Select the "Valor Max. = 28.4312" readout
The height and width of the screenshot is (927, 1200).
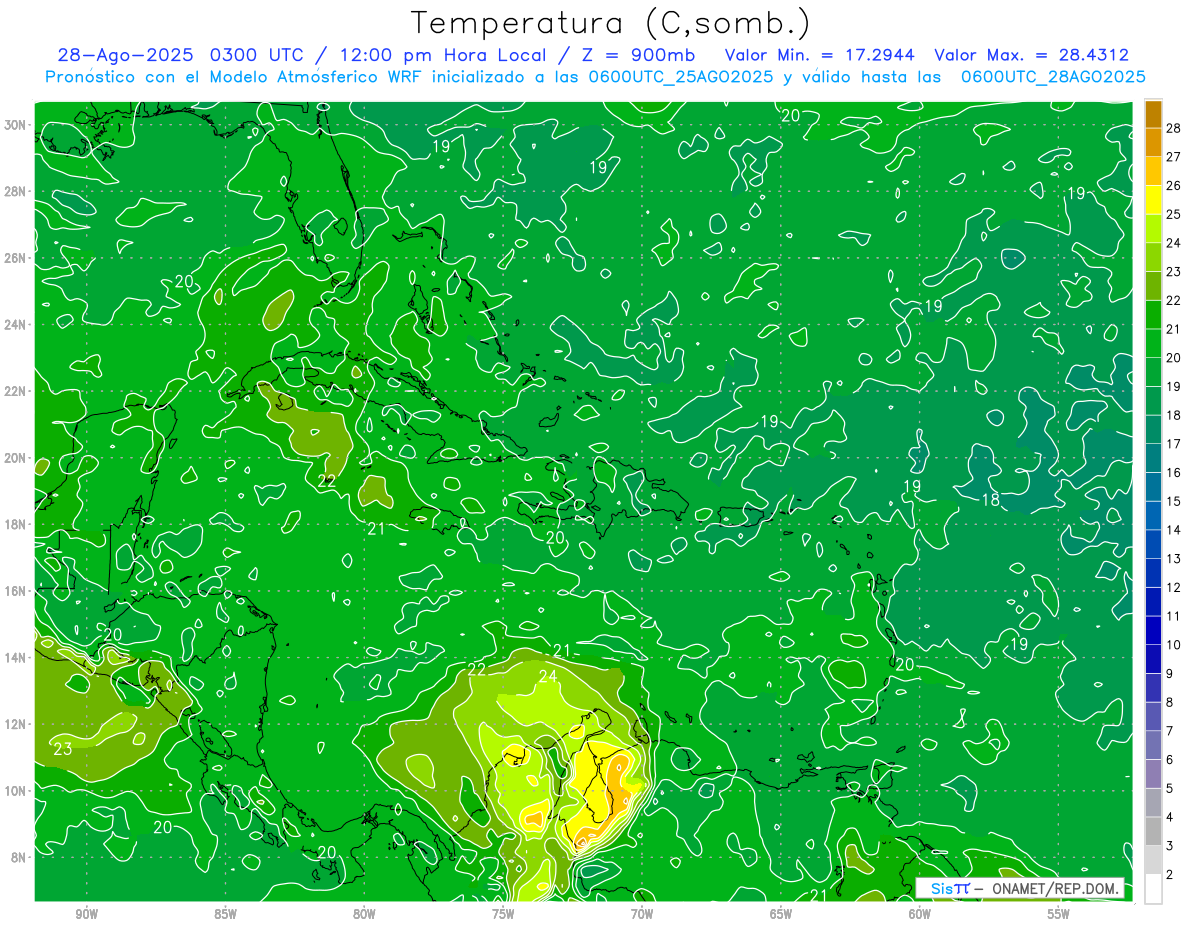pyautogui.click(x=1031, y=55)
